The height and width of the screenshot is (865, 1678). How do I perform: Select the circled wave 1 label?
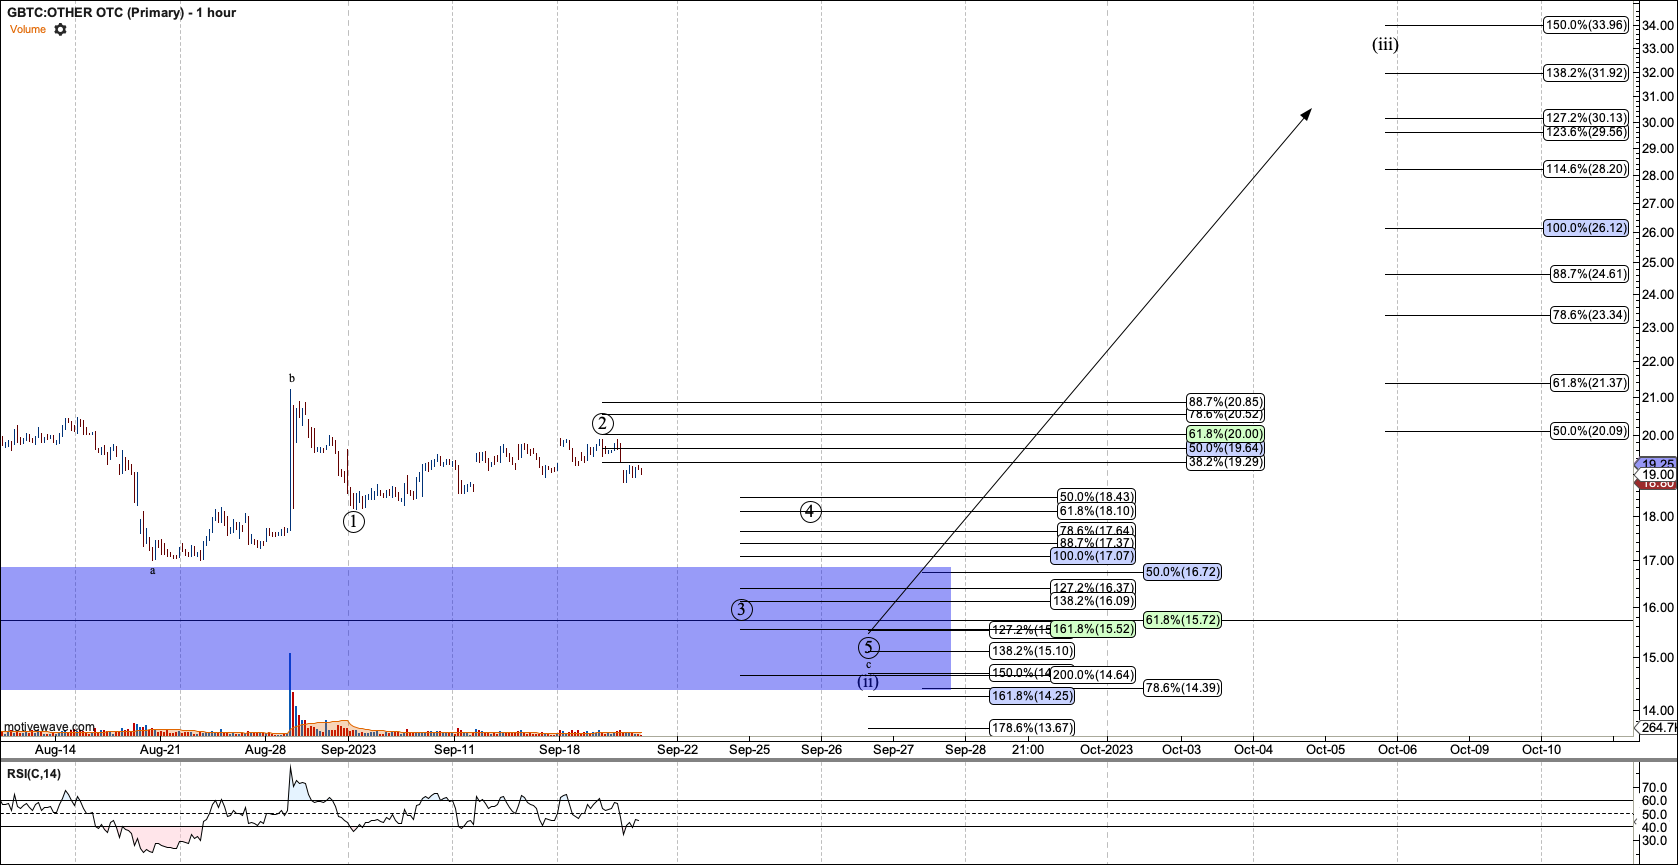coord(353,521)
